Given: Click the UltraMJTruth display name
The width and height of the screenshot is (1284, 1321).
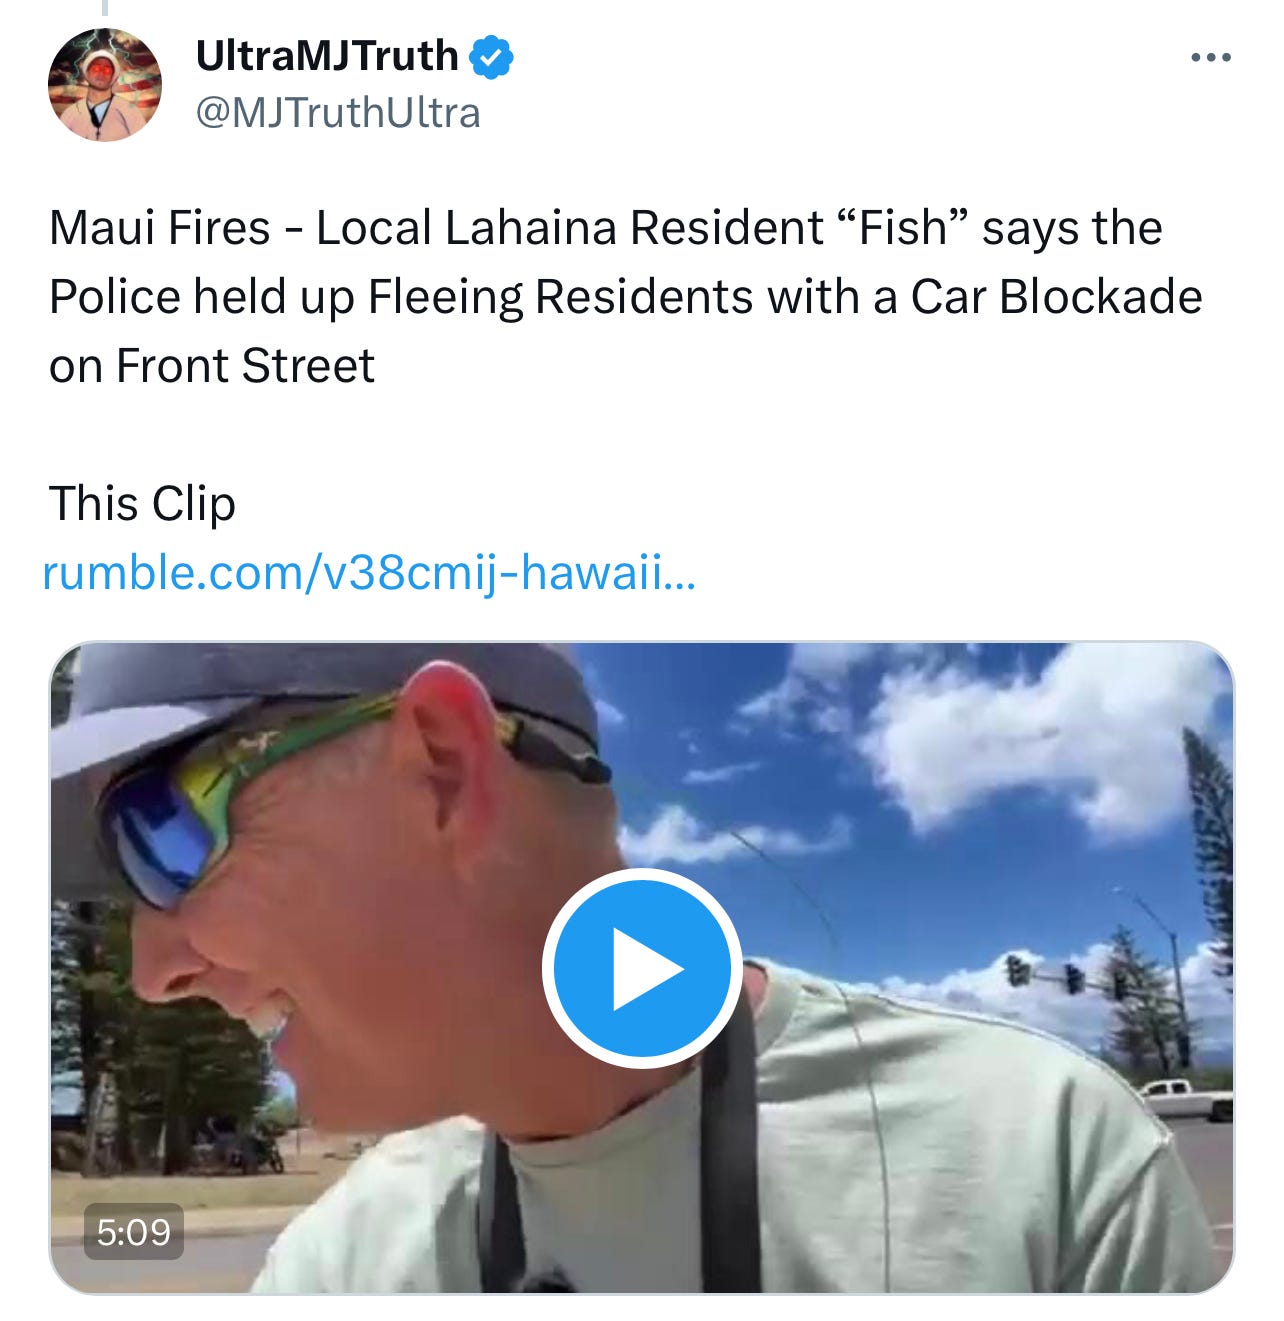Looking at the screenshot, I should [x=327, y=56].
